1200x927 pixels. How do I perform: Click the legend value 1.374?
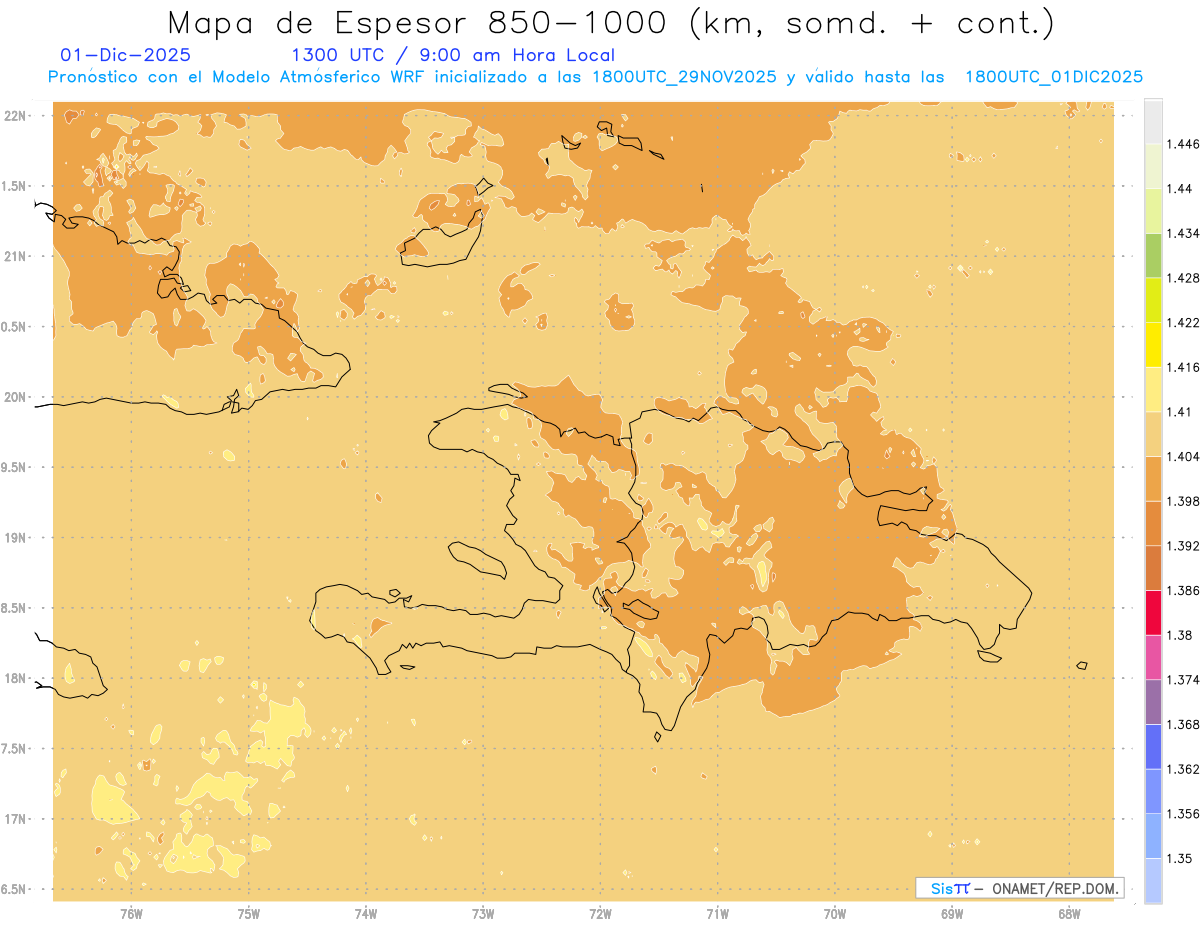1183,680
